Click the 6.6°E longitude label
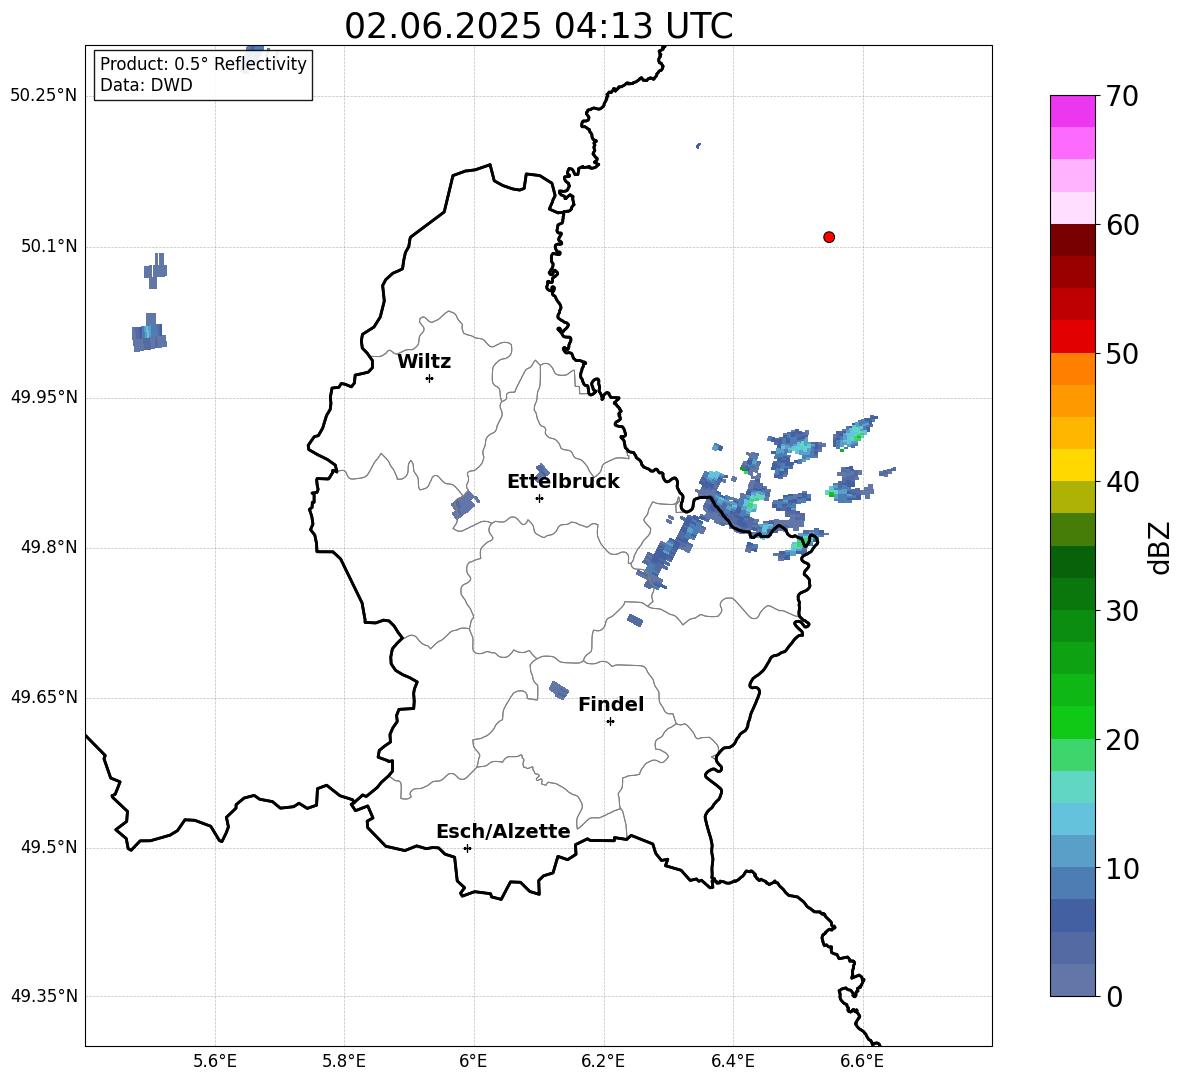 pyautogui.click(x=862, y=1061)
